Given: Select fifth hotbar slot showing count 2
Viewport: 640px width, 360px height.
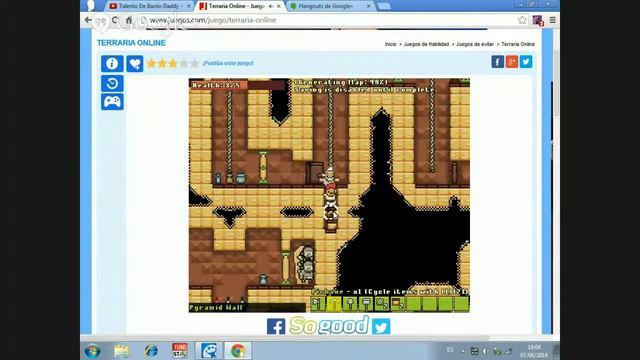Looking at the screenshot, I should click(382, 304).
